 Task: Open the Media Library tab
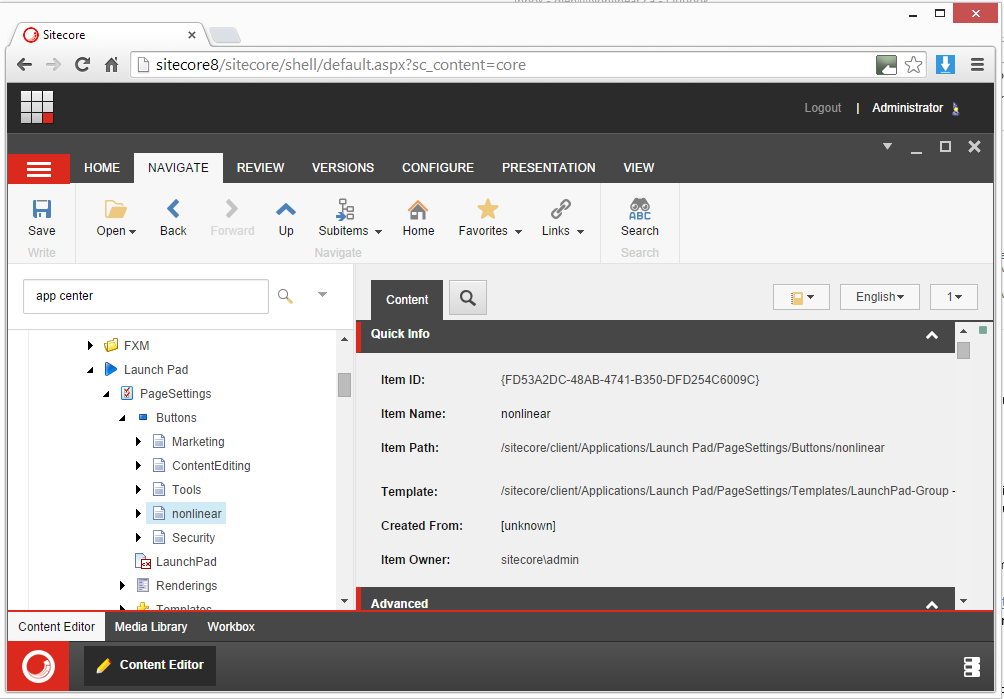point(150,627)
